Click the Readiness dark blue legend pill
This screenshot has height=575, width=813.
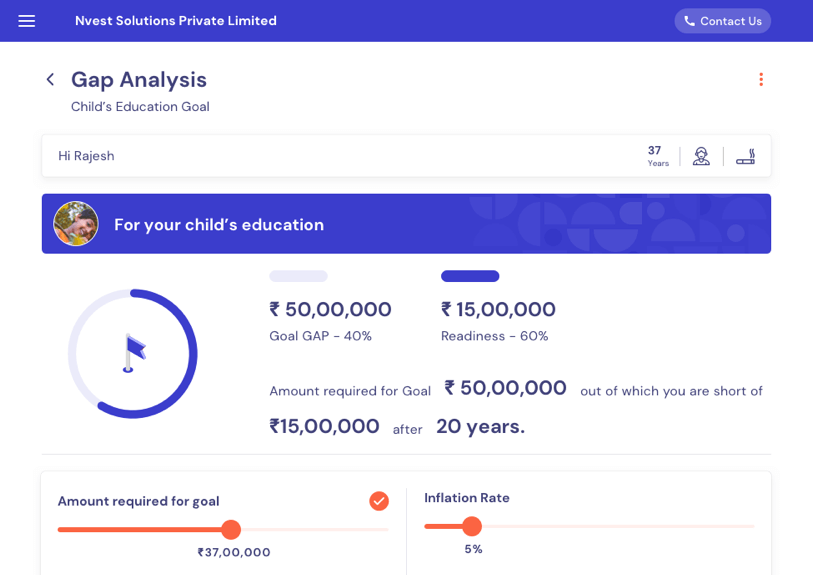tap(470, 276)
